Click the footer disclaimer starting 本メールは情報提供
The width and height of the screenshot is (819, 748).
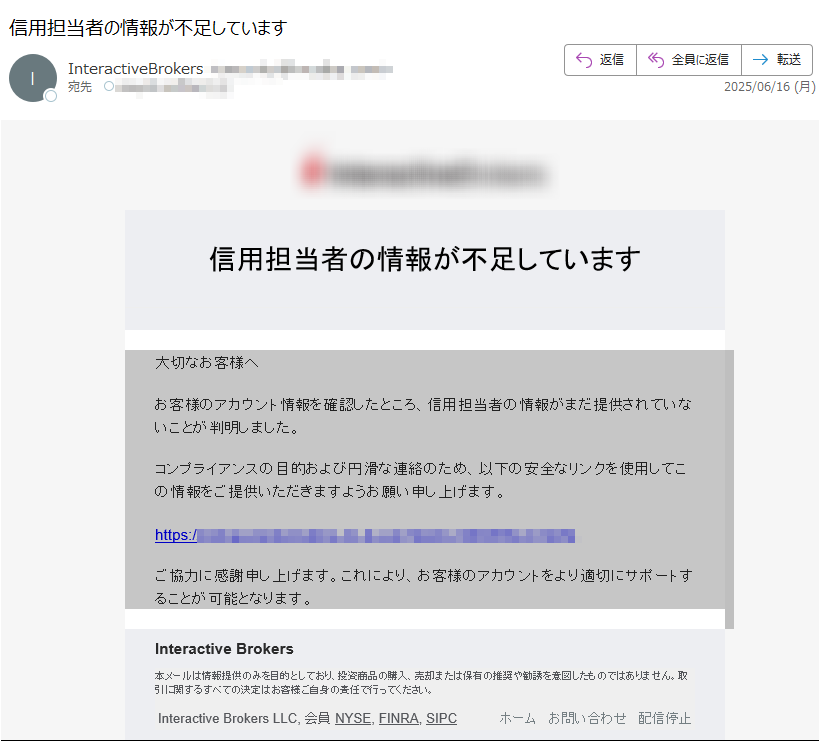coord(421,682)
